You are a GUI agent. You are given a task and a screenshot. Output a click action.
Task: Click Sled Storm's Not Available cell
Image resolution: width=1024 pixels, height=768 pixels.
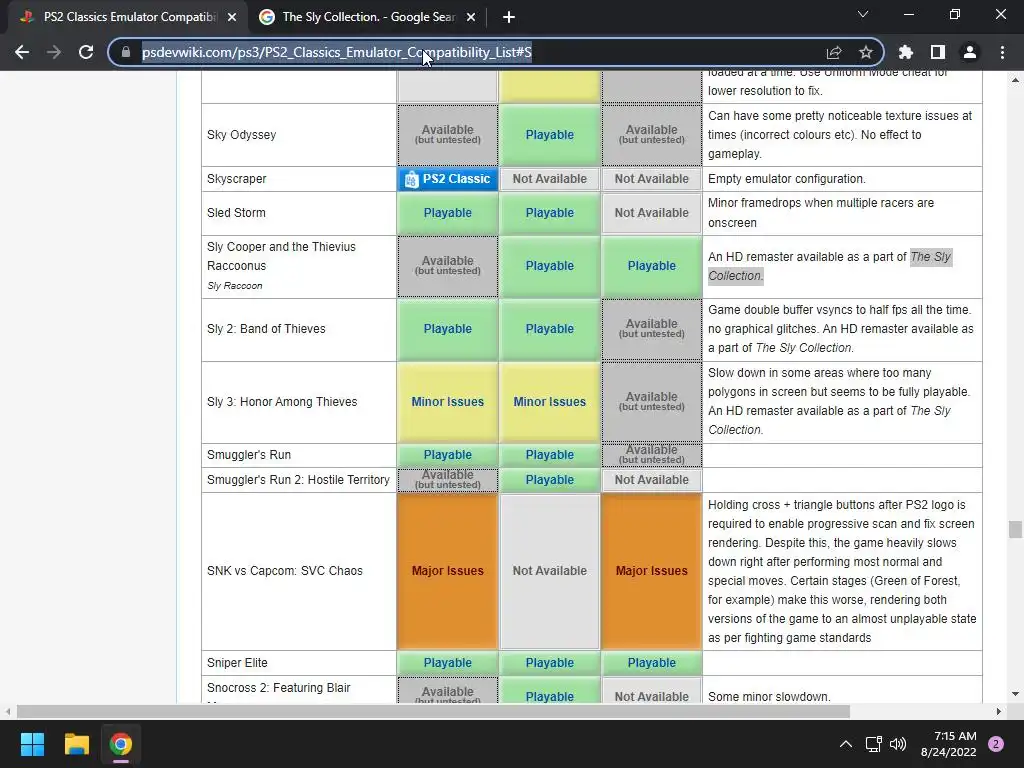pos(652,213)
